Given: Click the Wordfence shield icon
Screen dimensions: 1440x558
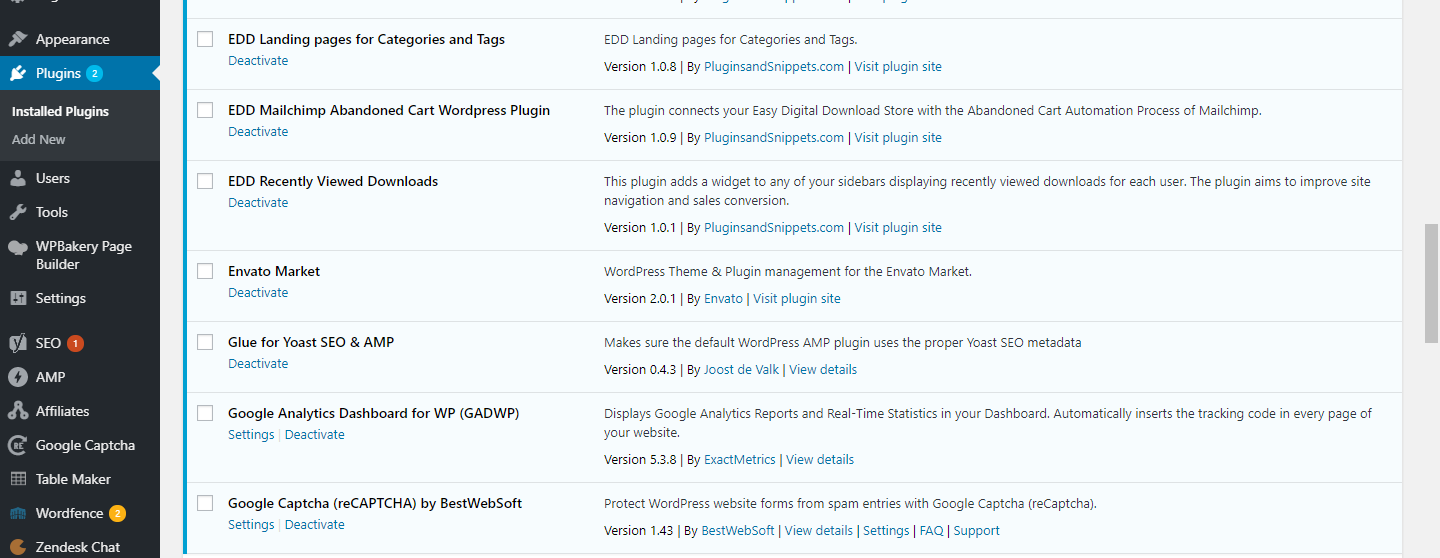Looking at the screenshot, I should [x=17, y=513].
